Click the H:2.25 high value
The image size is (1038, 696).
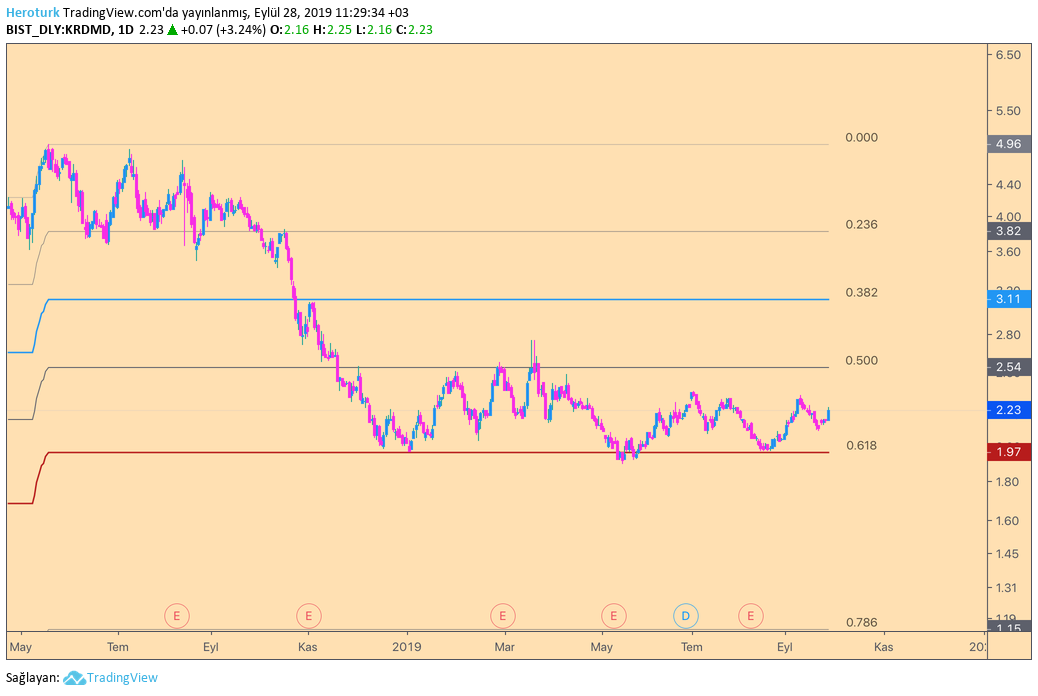(332, 30)
